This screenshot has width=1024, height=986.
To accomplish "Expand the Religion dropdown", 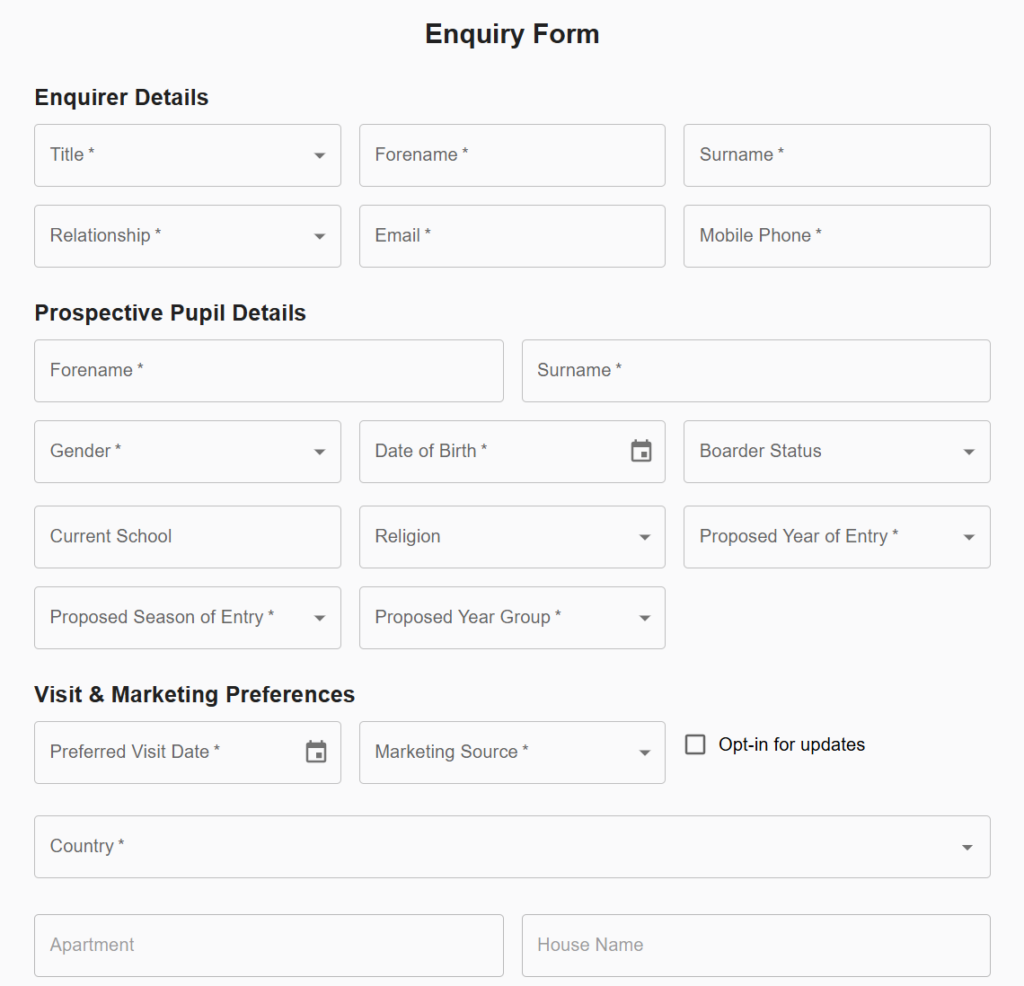I will (512, 537).
